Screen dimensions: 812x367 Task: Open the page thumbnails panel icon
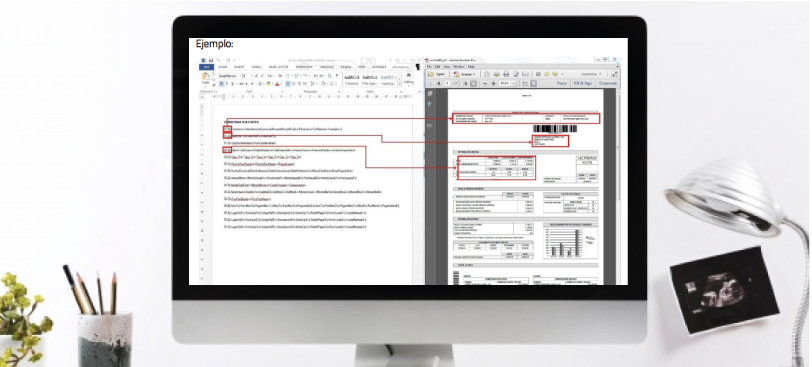click(430, 94)
